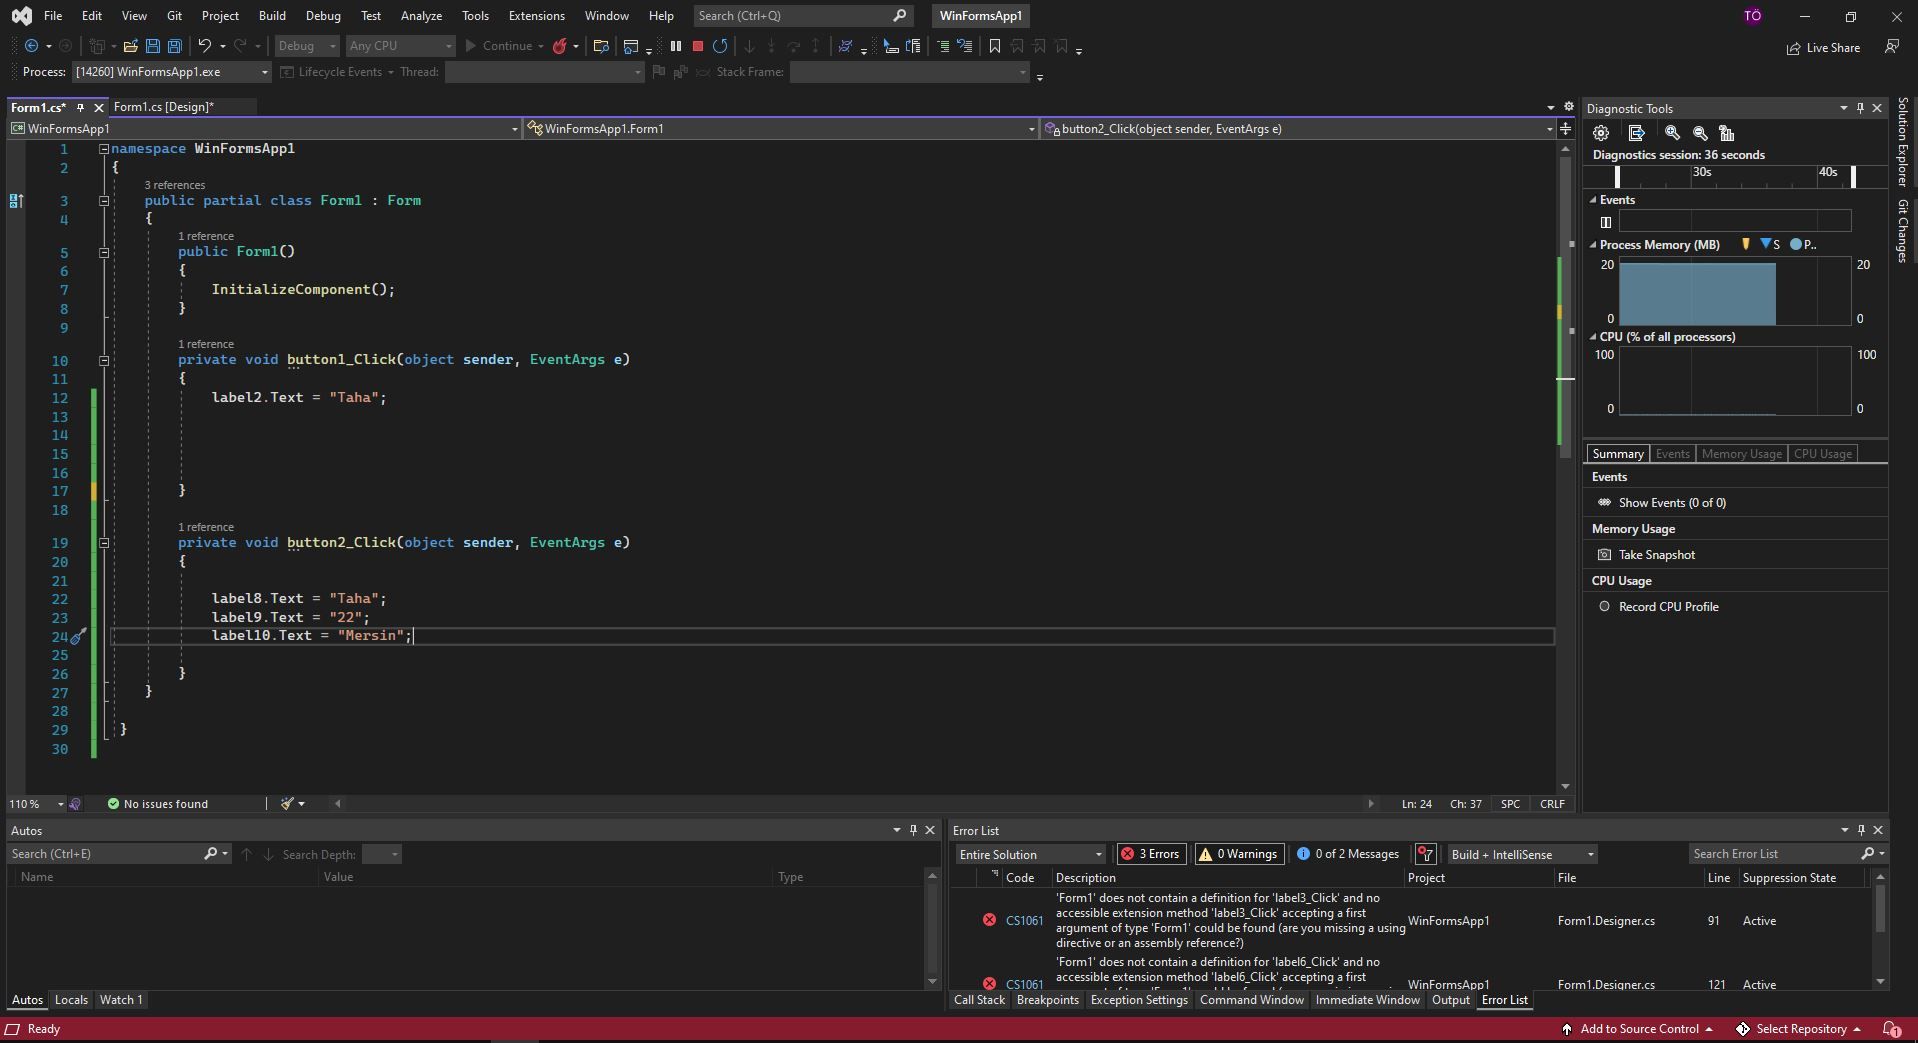Open the notifications bell in status bar
The width and height of the screenshot is (1918, 1043).
[1891, 1028]
